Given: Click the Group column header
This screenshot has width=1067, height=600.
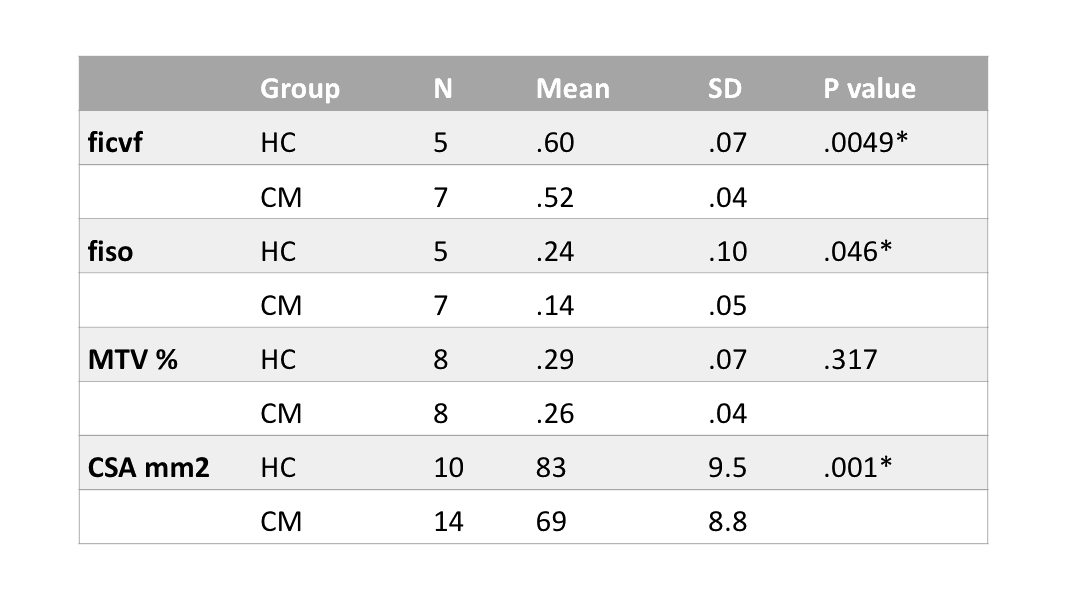Looking at the screenshot, I should tap(300, 89).
